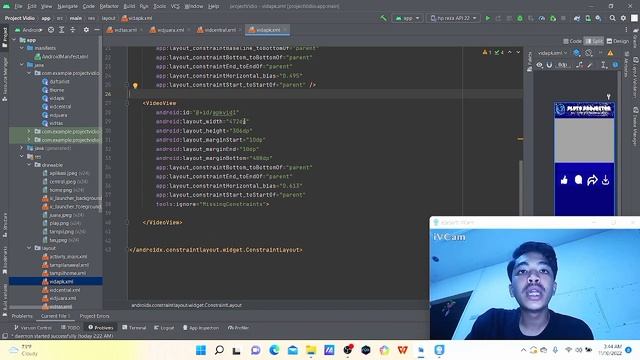Click the Make Project hammer icon
Screen dimensions: 640x360
point(383,18)
